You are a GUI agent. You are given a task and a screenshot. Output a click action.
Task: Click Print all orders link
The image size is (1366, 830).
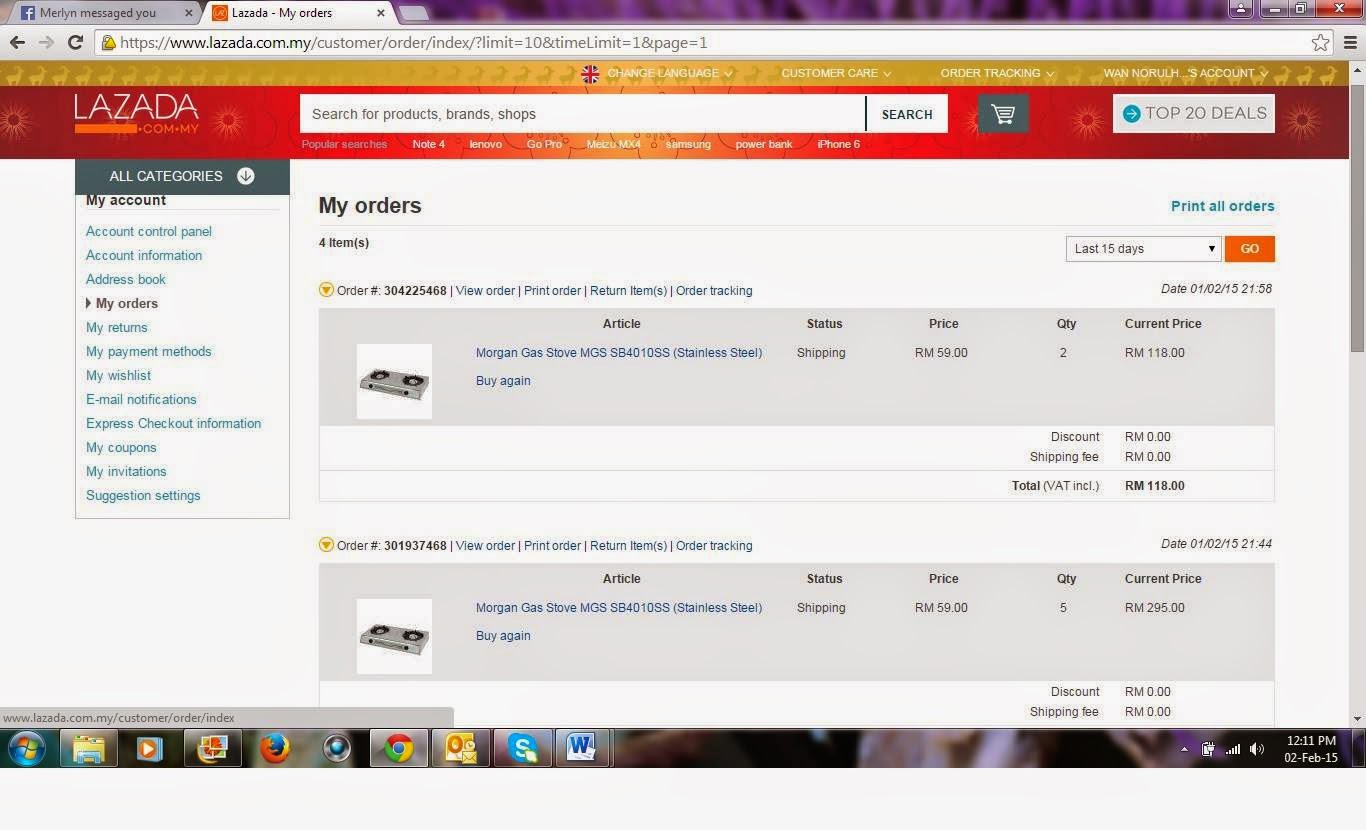1223,206
